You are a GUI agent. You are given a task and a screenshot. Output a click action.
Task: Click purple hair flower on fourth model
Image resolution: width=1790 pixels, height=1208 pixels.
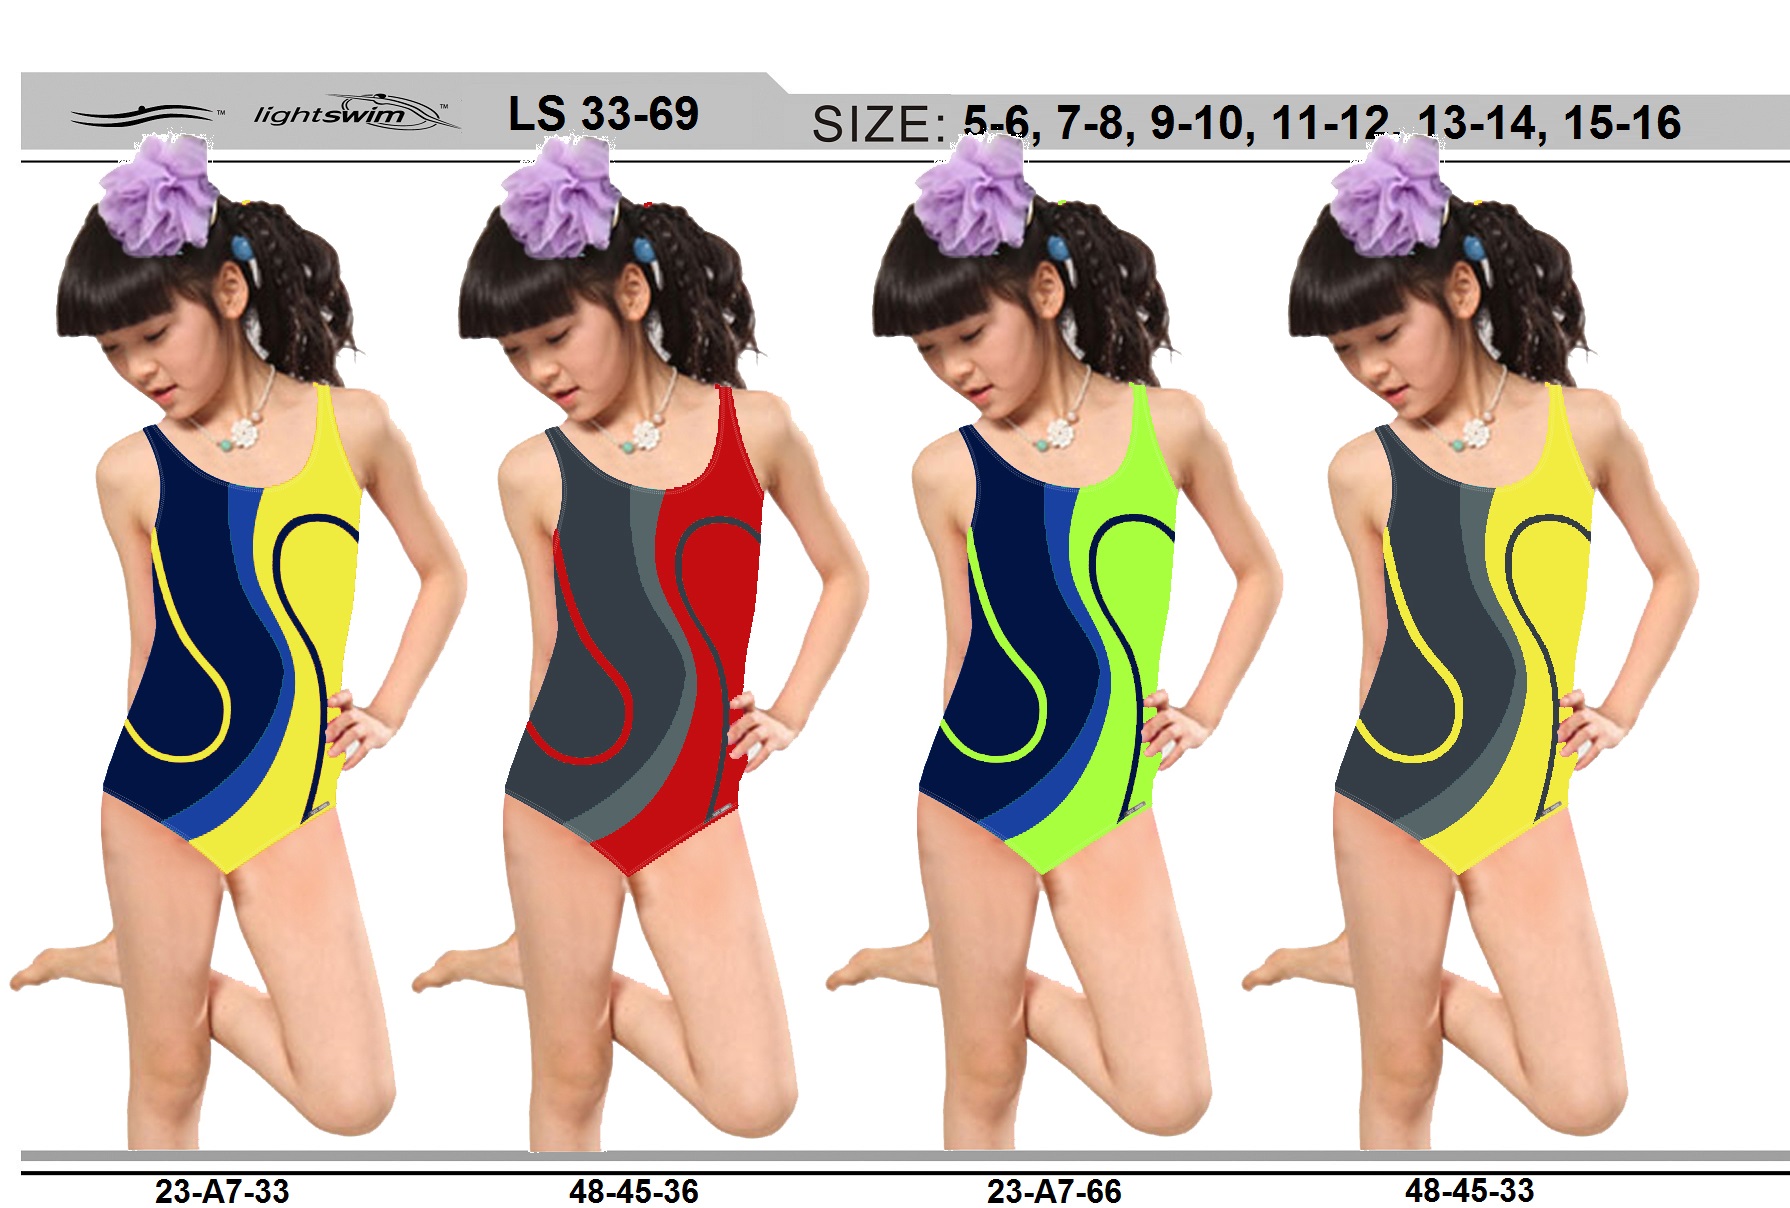(x=1389, y=196)
